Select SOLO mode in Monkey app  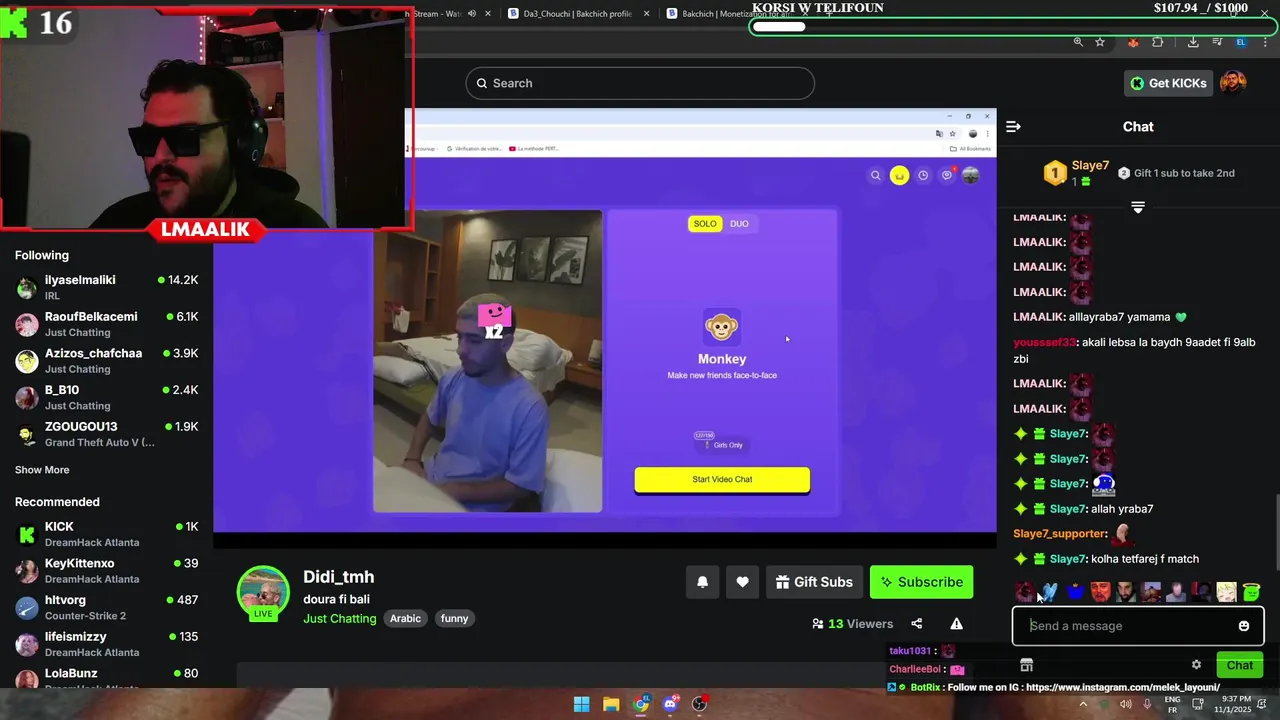[705, 224]
